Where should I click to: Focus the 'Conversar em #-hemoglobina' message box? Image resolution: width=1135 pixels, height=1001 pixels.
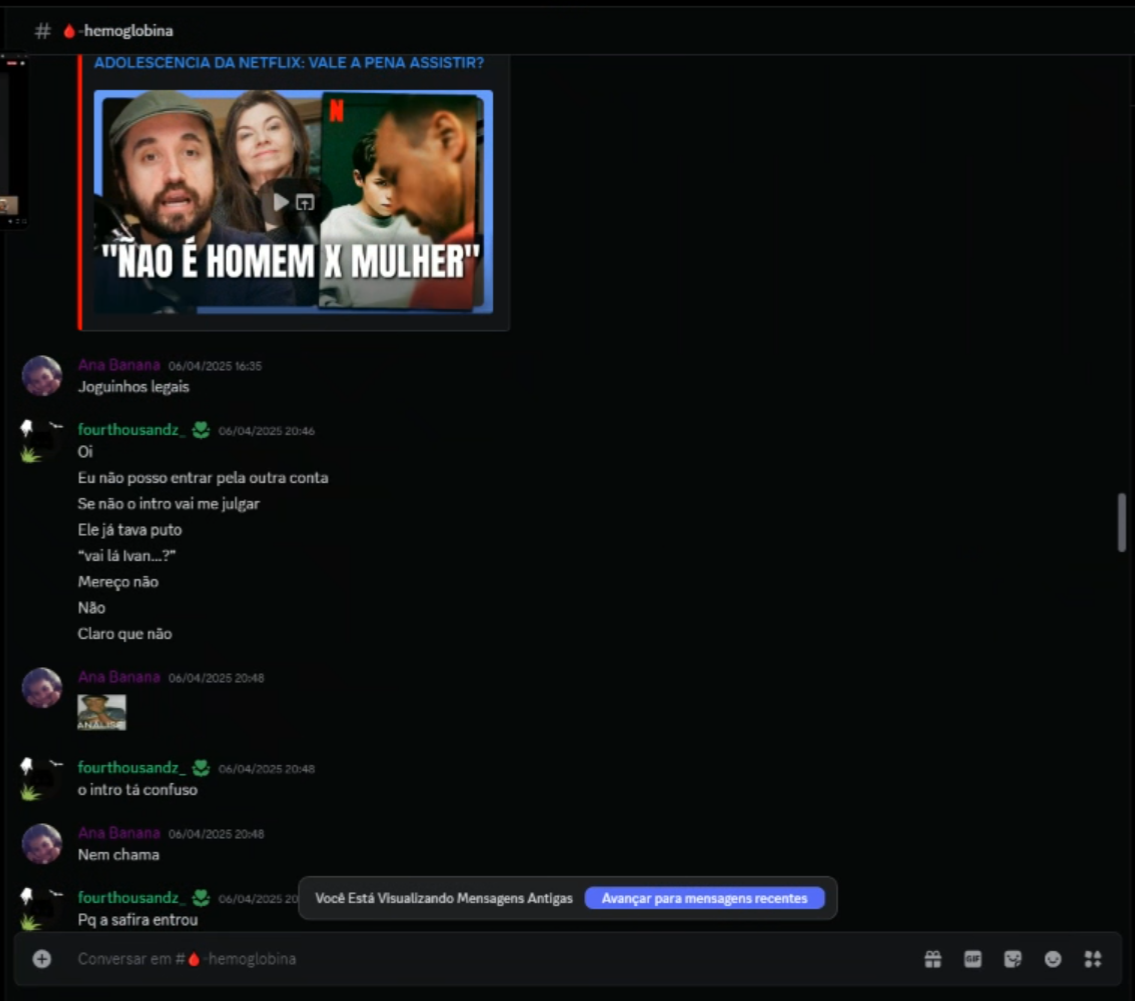point(492,960)
